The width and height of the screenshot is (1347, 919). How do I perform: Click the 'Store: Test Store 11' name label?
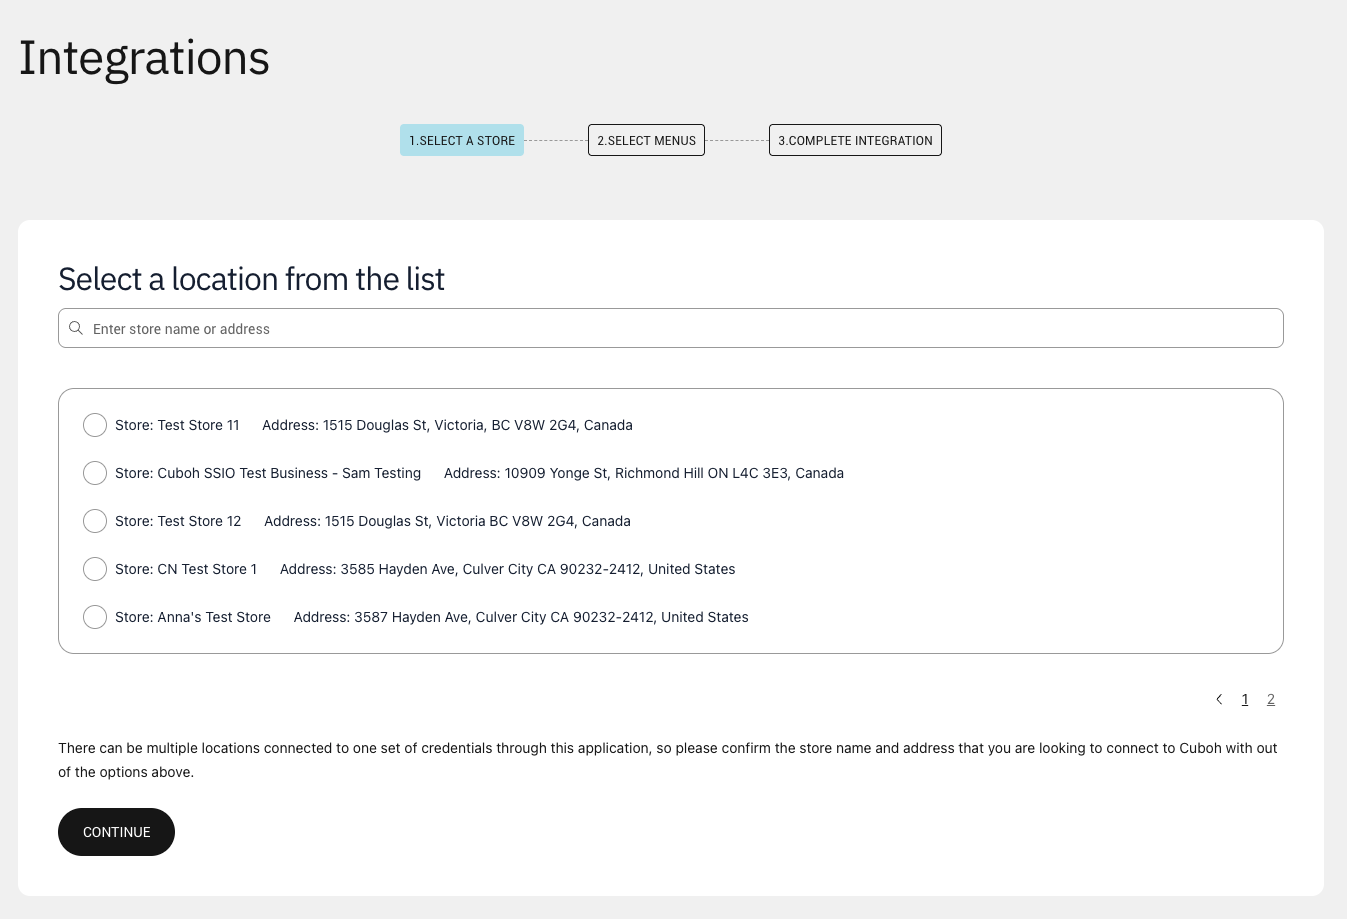(177, 425)
